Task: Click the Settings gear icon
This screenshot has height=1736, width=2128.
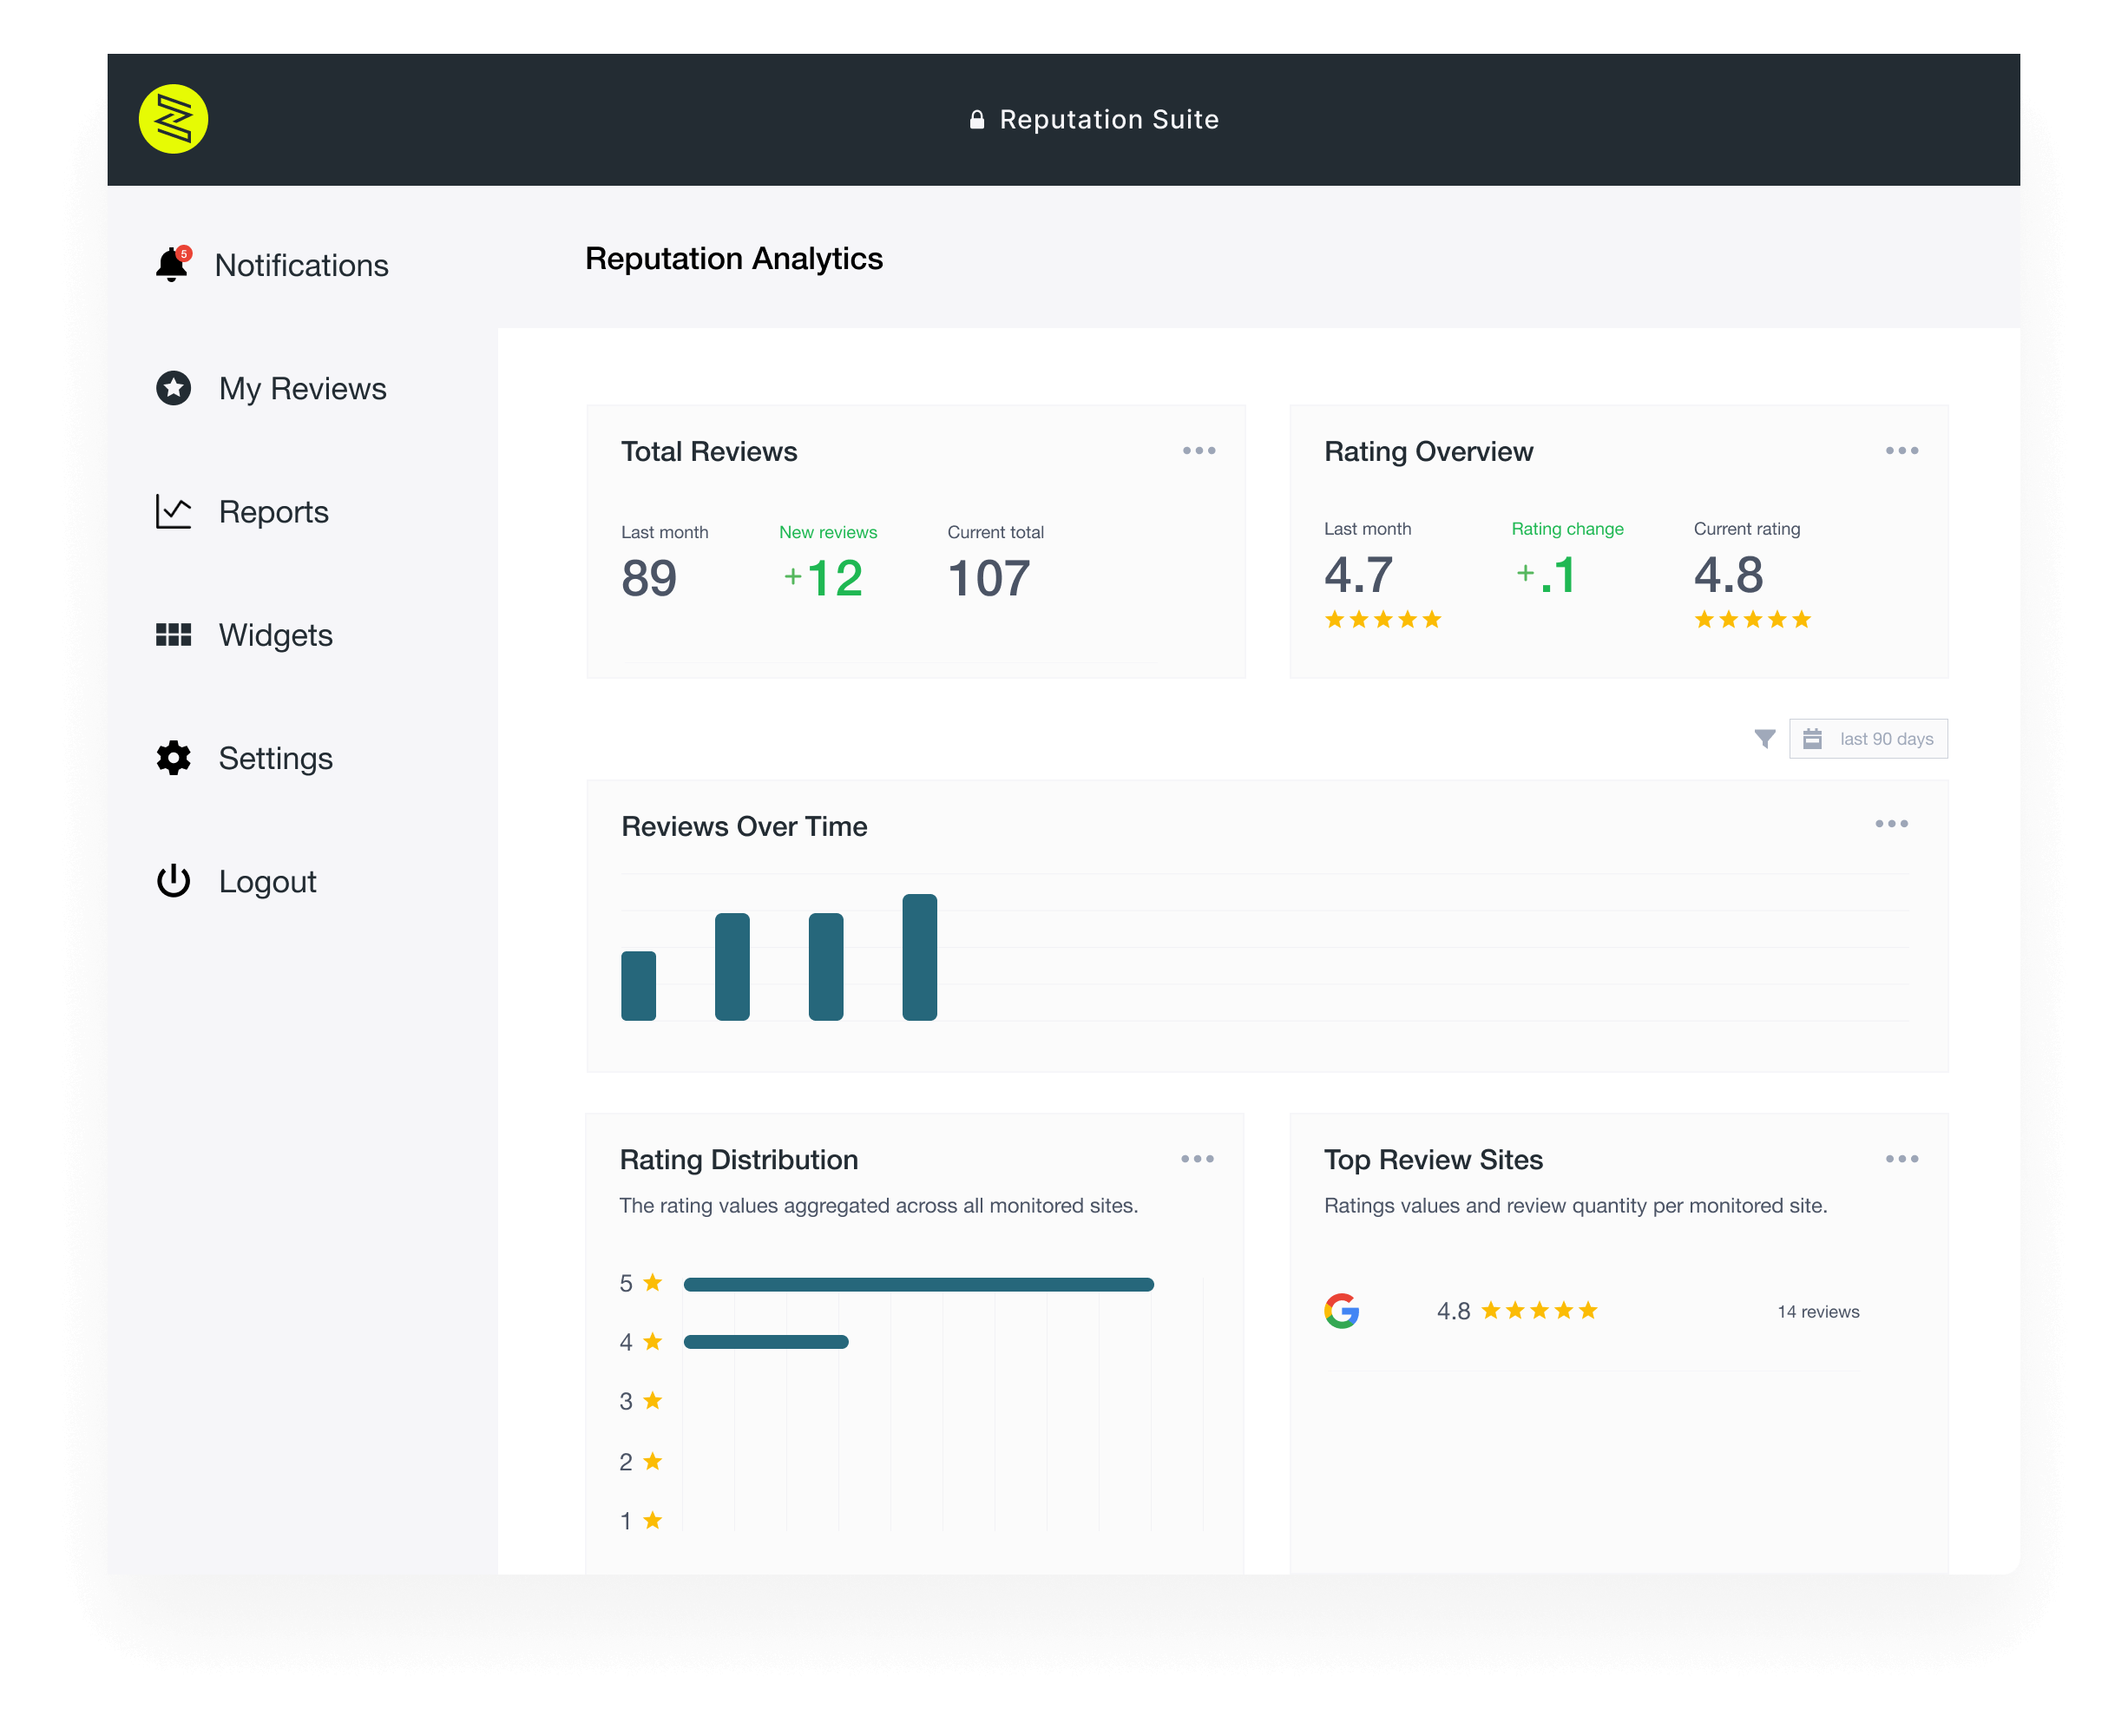Action: coord(173,758)
